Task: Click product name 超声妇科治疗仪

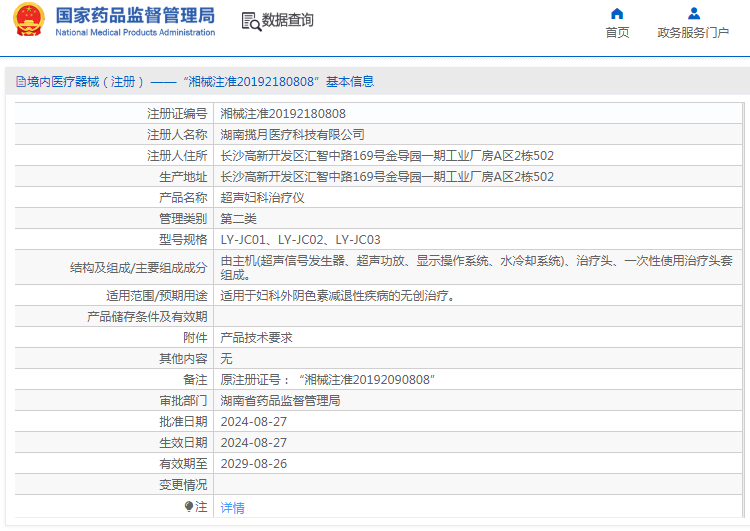Action: tap(262, 198)
